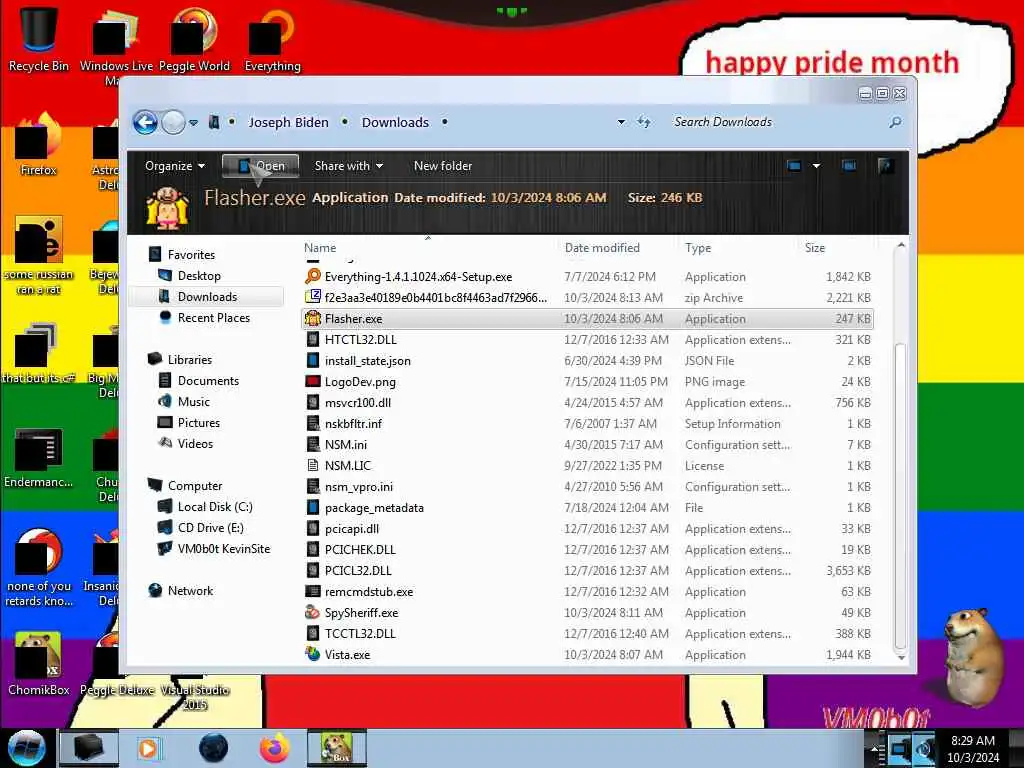
Task: Open the Share with menu
Action: 348,166
